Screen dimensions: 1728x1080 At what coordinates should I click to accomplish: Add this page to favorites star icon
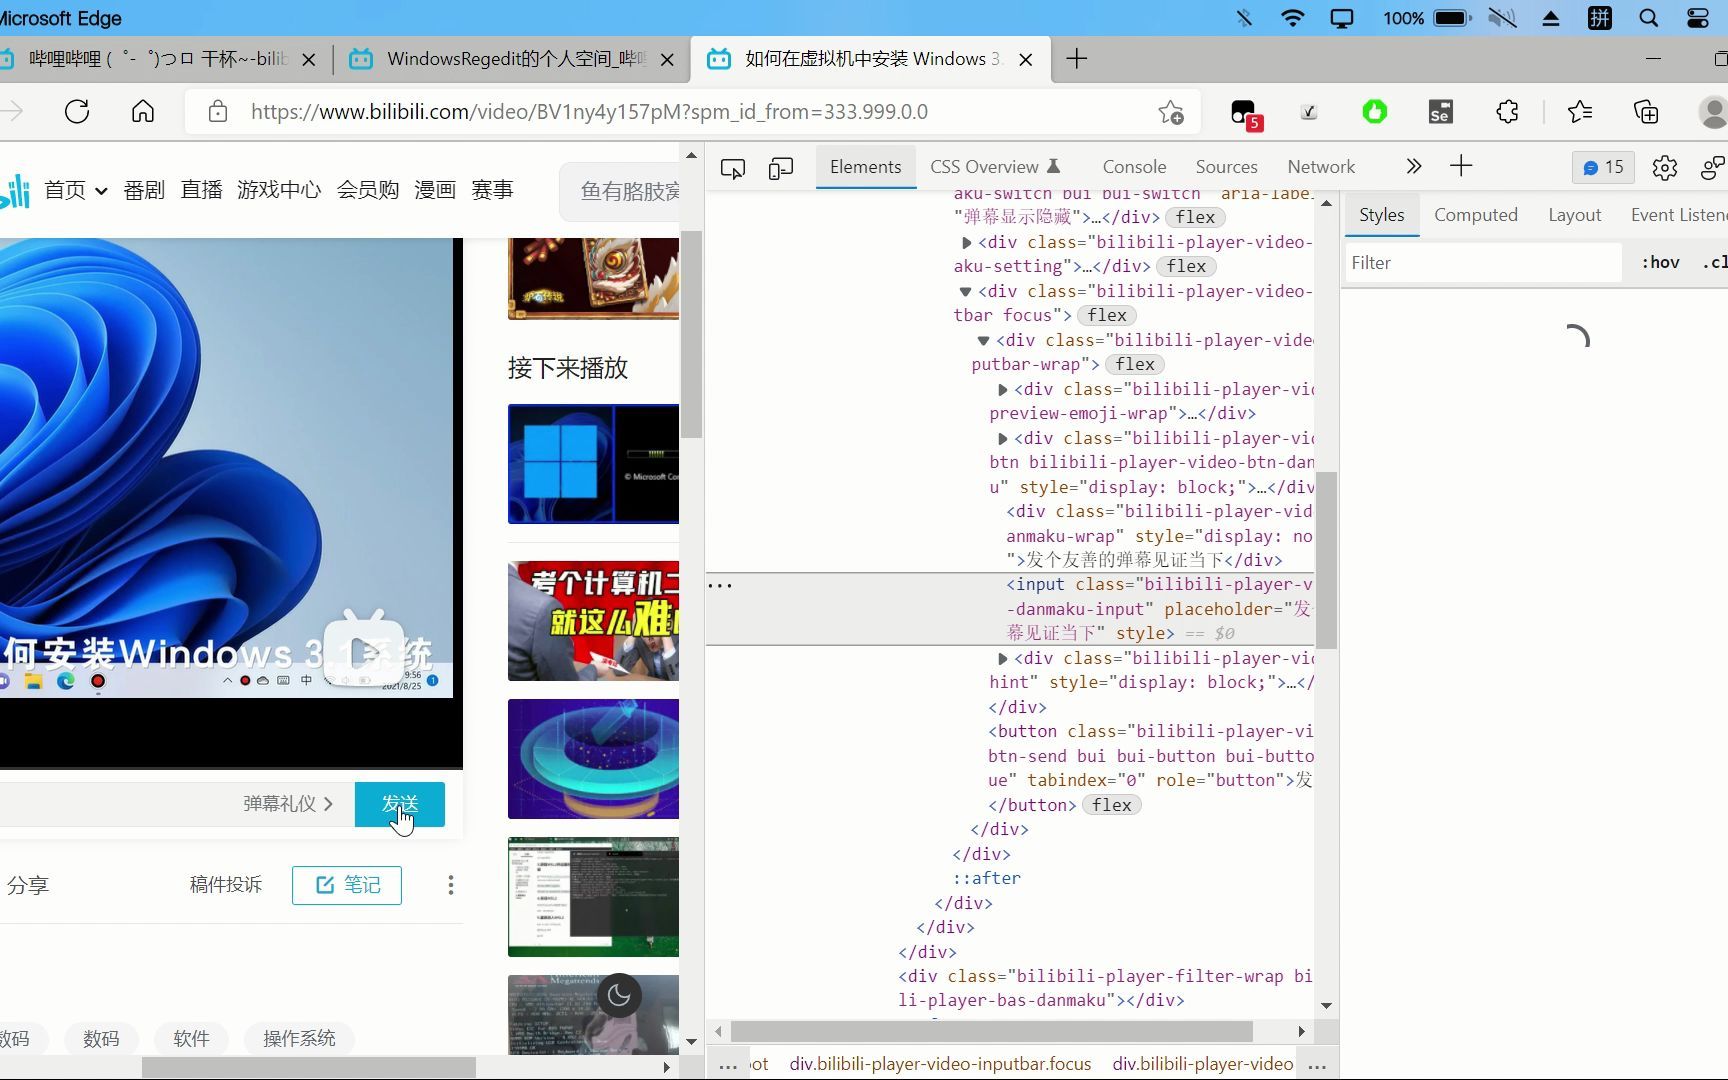(1171, 112)
